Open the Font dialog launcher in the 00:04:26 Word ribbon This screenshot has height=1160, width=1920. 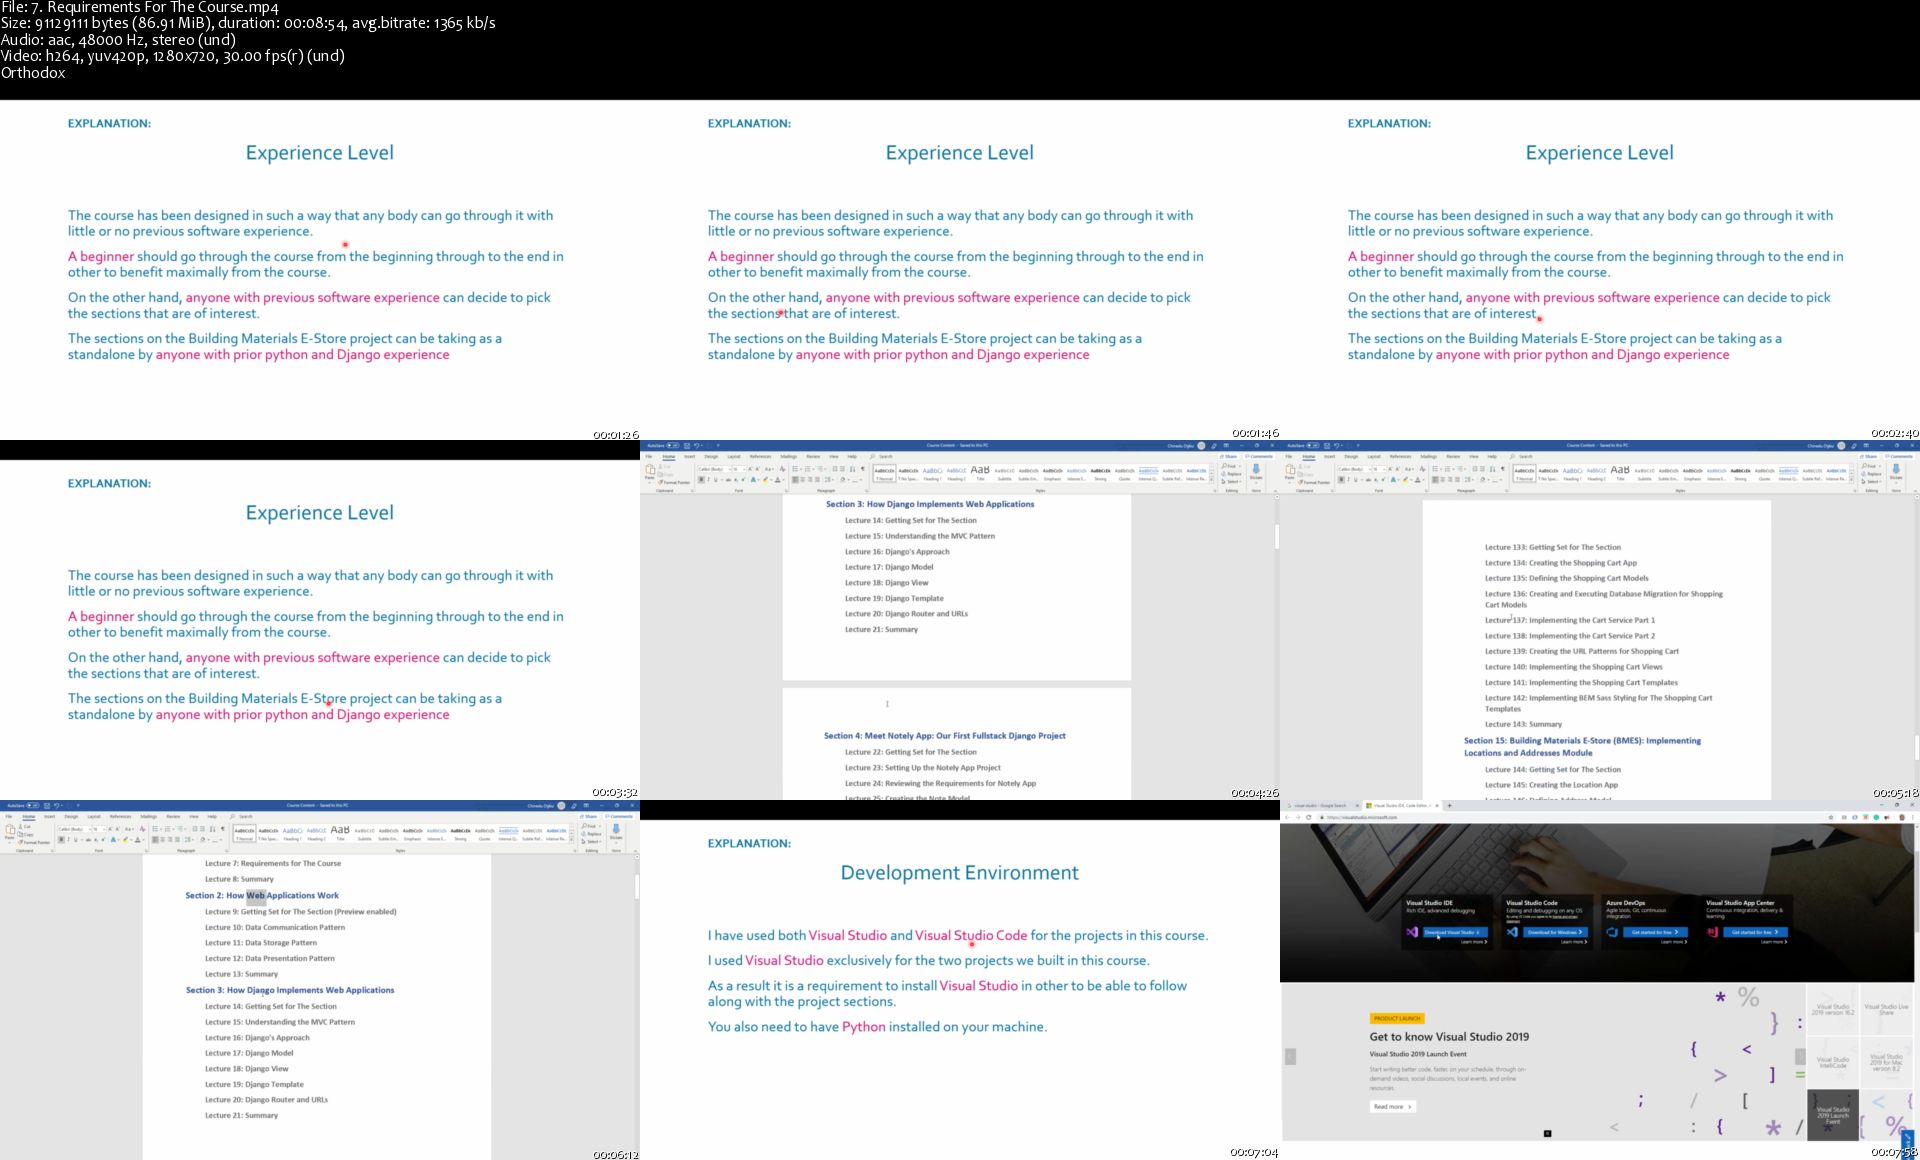(786, 491)
